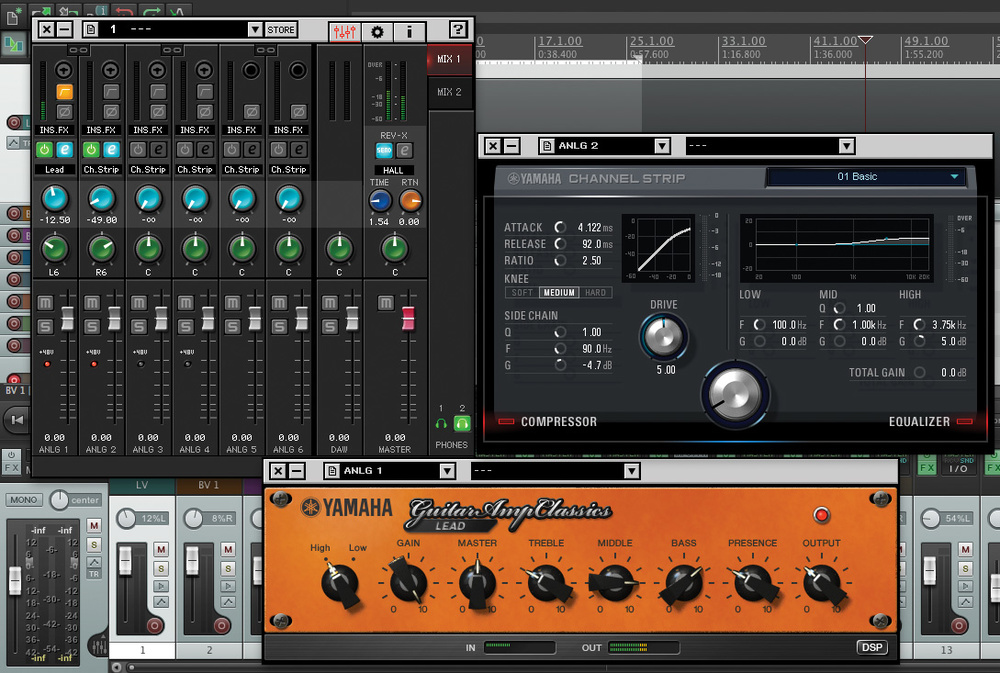Toggle the stereo link between ANLG 1 and 2

point(78,50)
